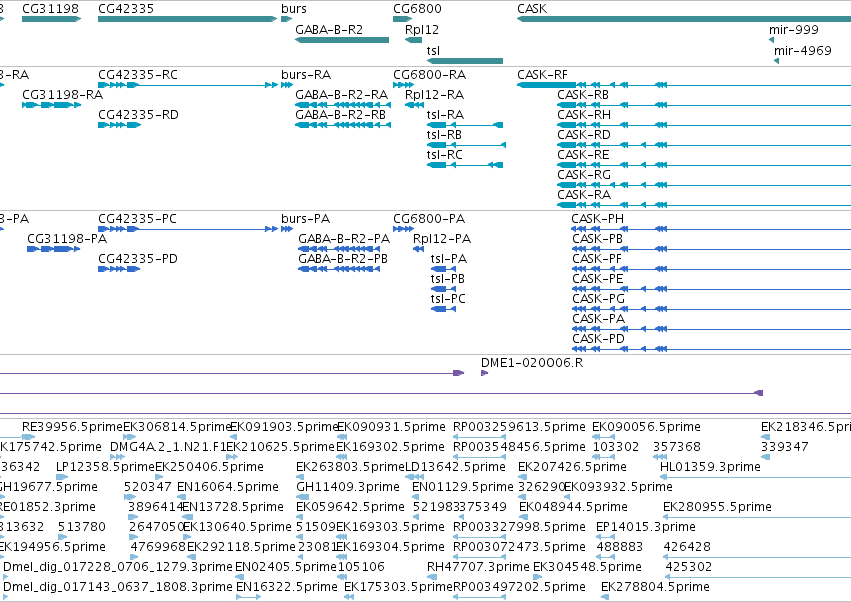Click the Rpl12 gene feature

pyautogui.click(x=414, y=40)
